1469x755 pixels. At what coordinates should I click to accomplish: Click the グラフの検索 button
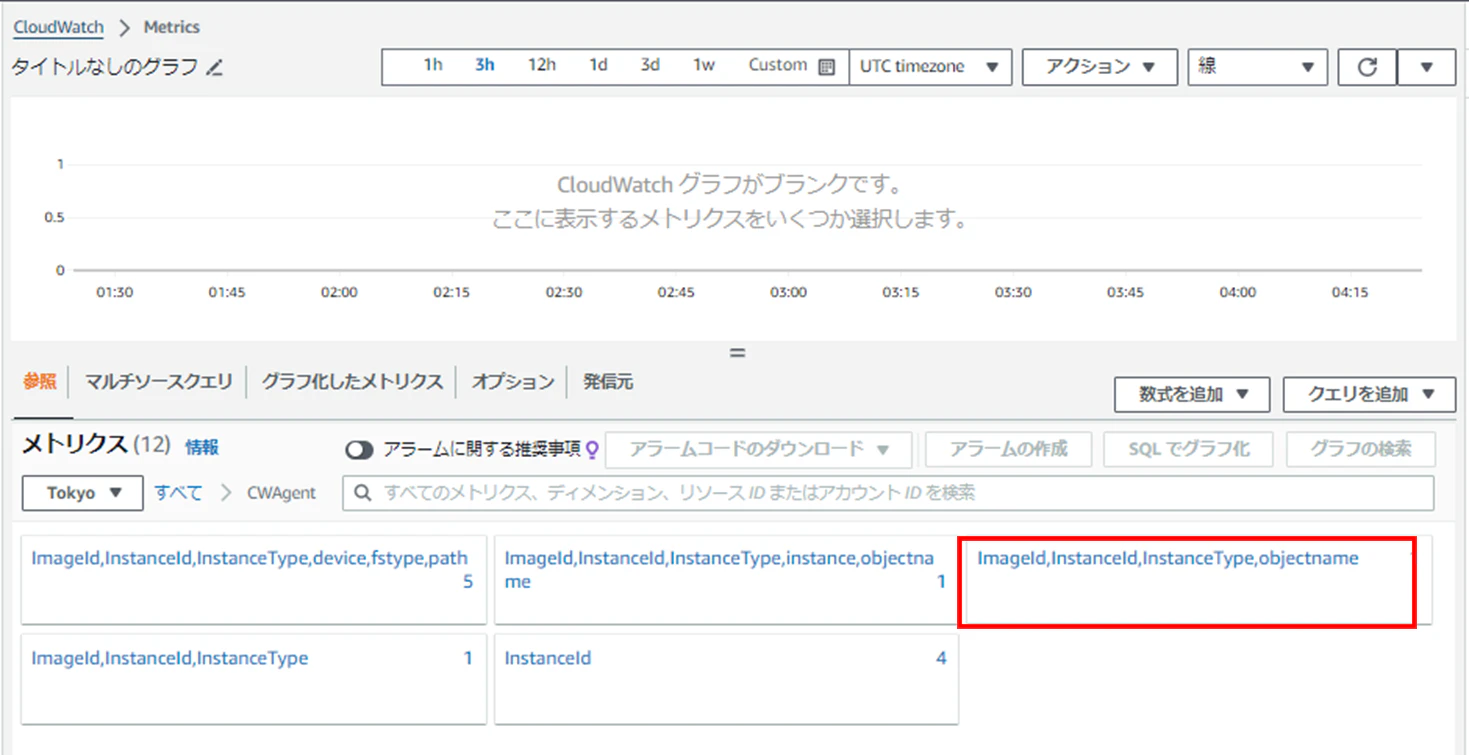tap(1361, 450)
